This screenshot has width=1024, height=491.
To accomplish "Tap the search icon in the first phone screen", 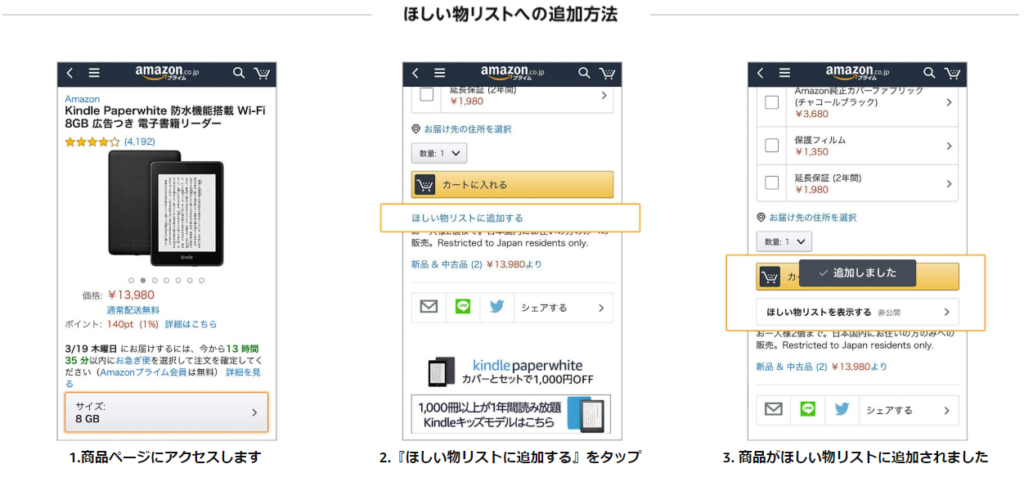I will [239, 73].
